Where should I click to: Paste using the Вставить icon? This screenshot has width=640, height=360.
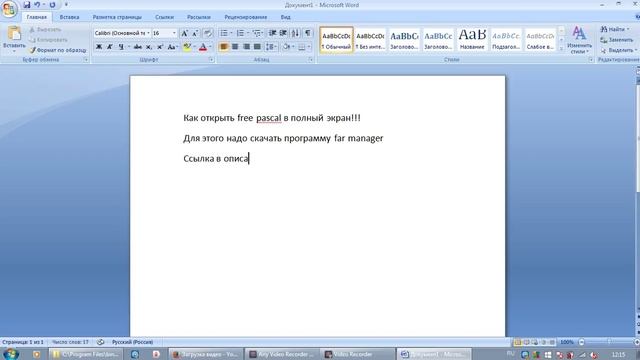click(14, 34)
